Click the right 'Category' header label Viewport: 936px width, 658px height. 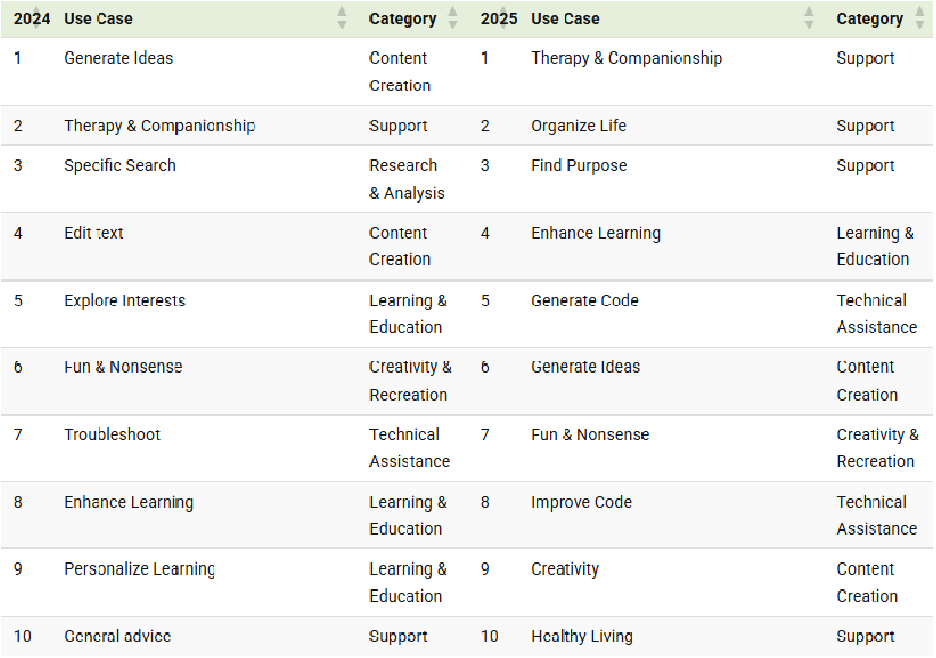[869, 18]
